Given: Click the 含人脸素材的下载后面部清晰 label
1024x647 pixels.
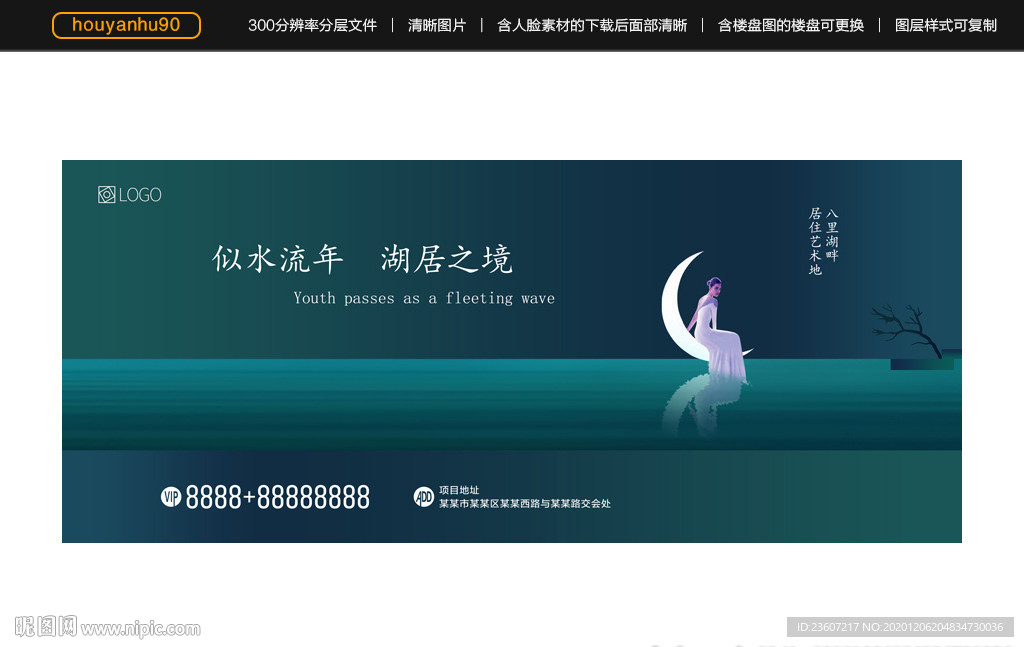Looking at the screenshot, I should [592, 25].
